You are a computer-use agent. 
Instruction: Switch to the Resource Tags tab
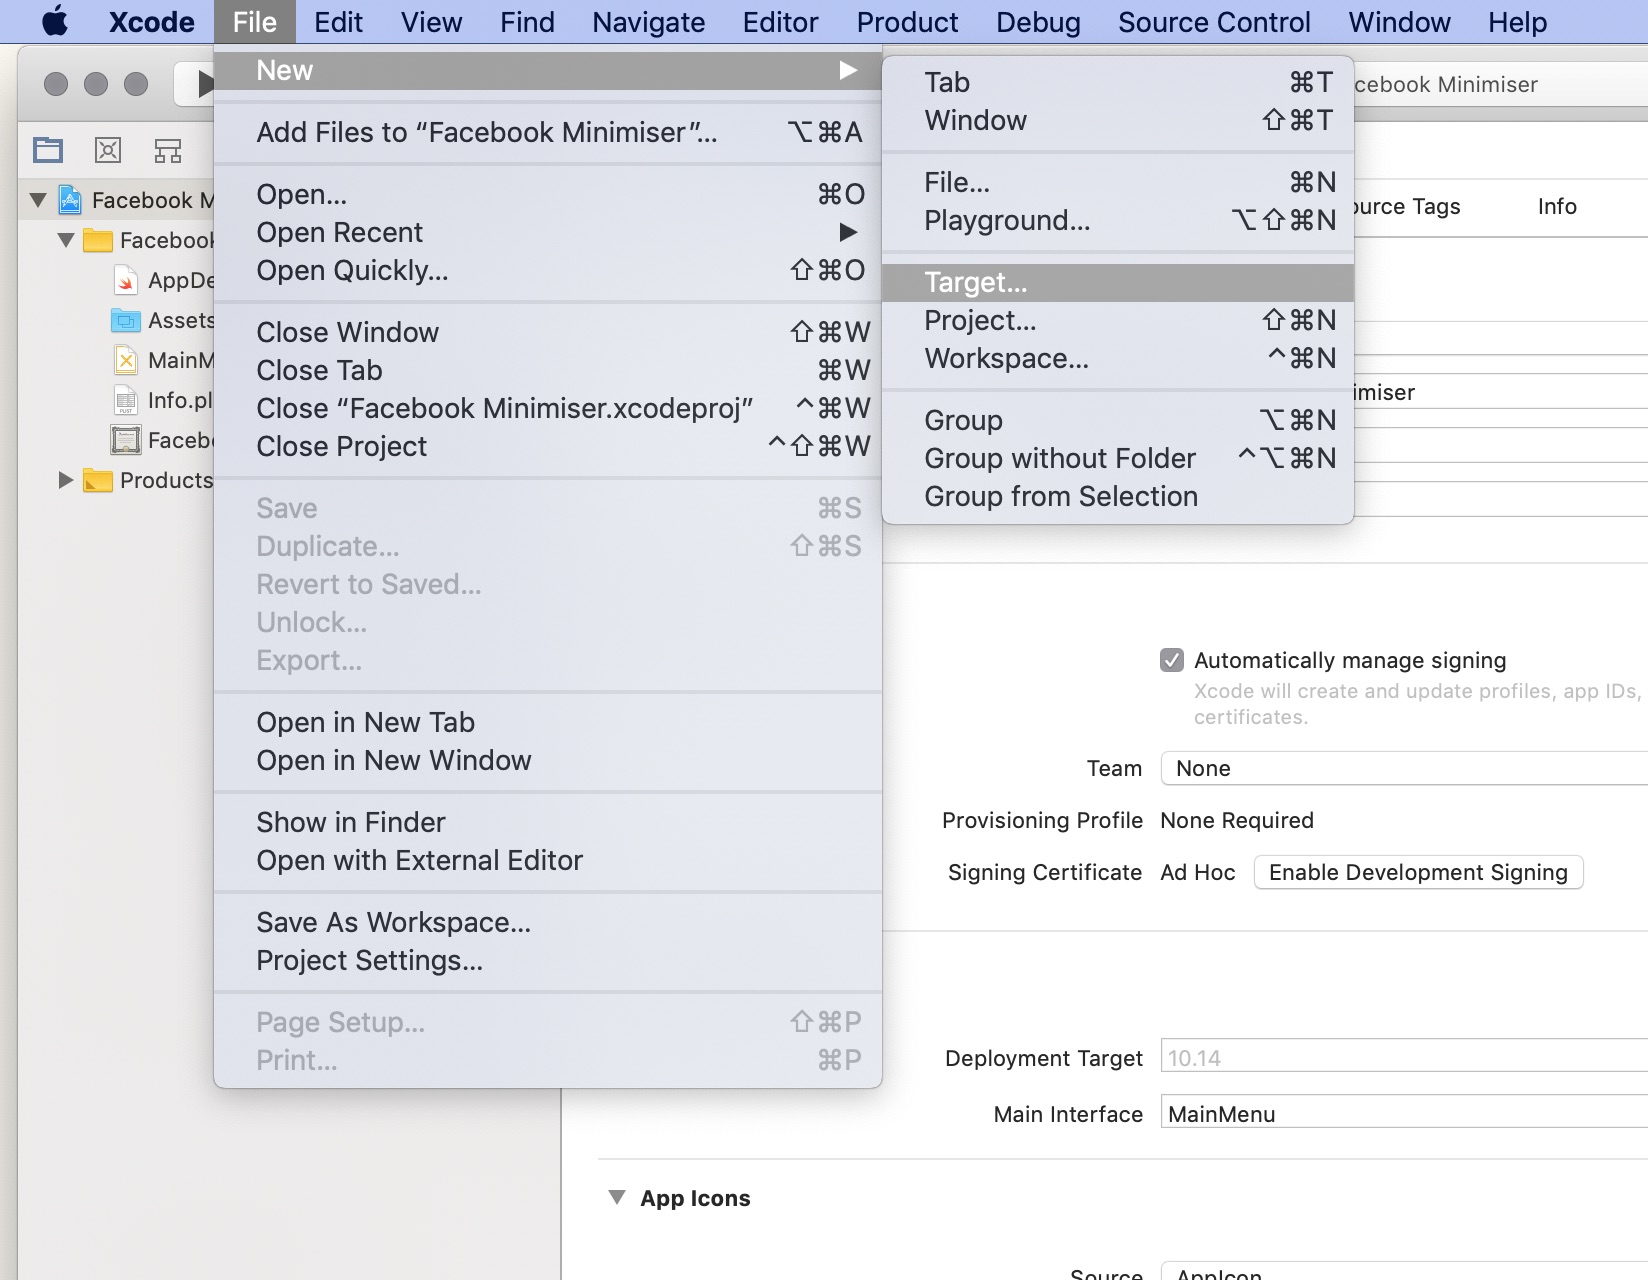pyautogui.click(x=1407, y=206)
